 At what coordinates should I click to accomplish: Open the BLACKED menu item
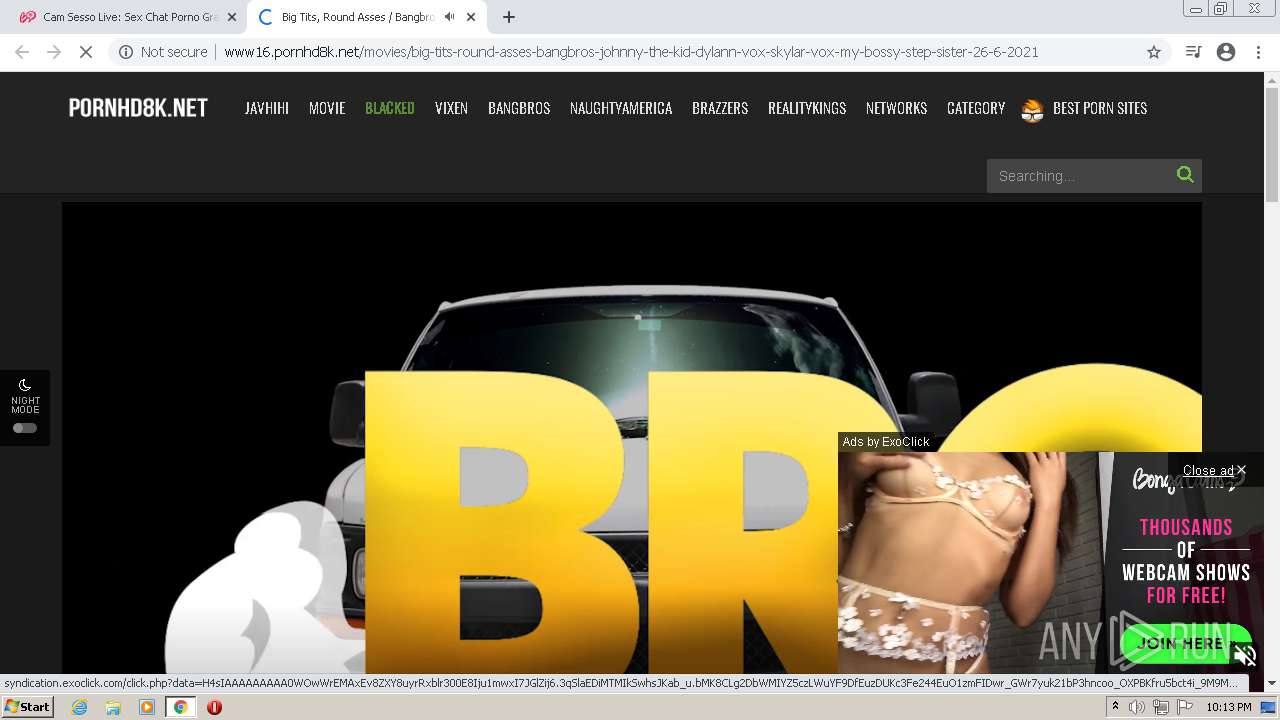390,108
